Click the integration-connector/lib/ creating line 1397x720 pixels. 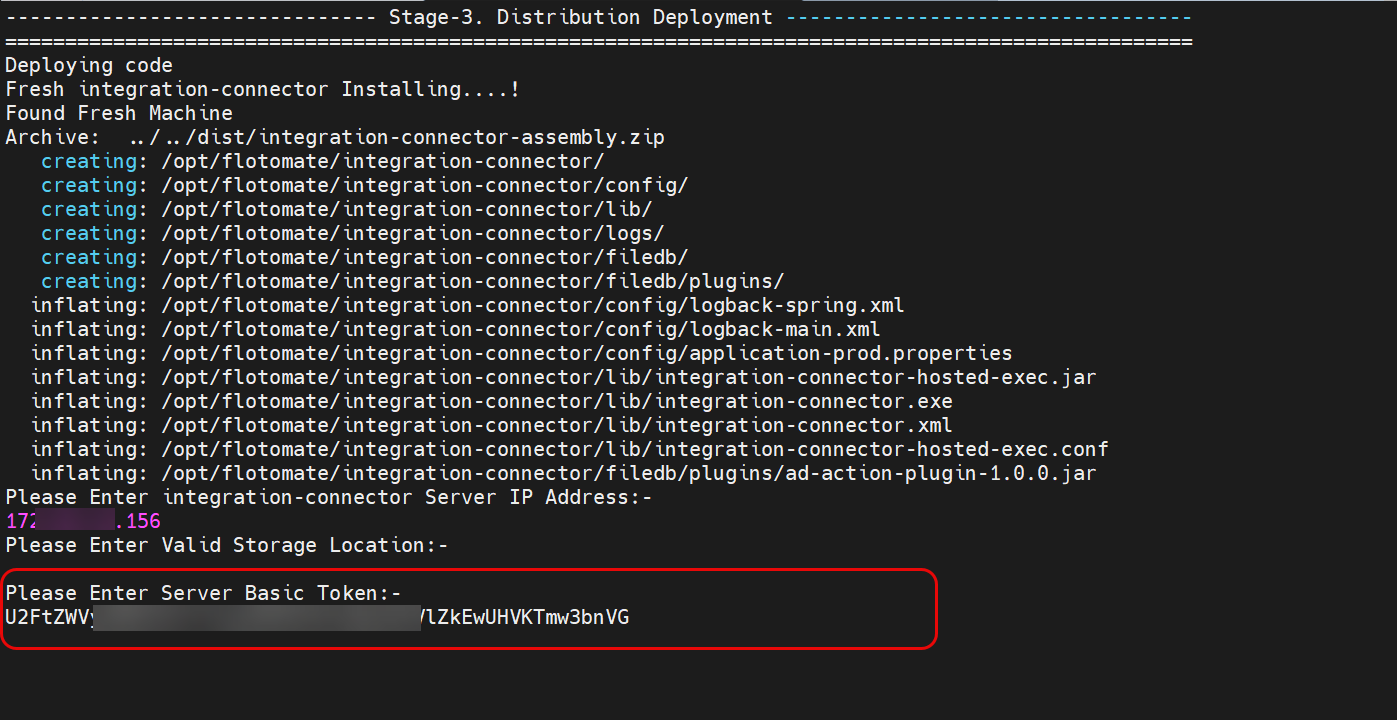pos(406,209)
